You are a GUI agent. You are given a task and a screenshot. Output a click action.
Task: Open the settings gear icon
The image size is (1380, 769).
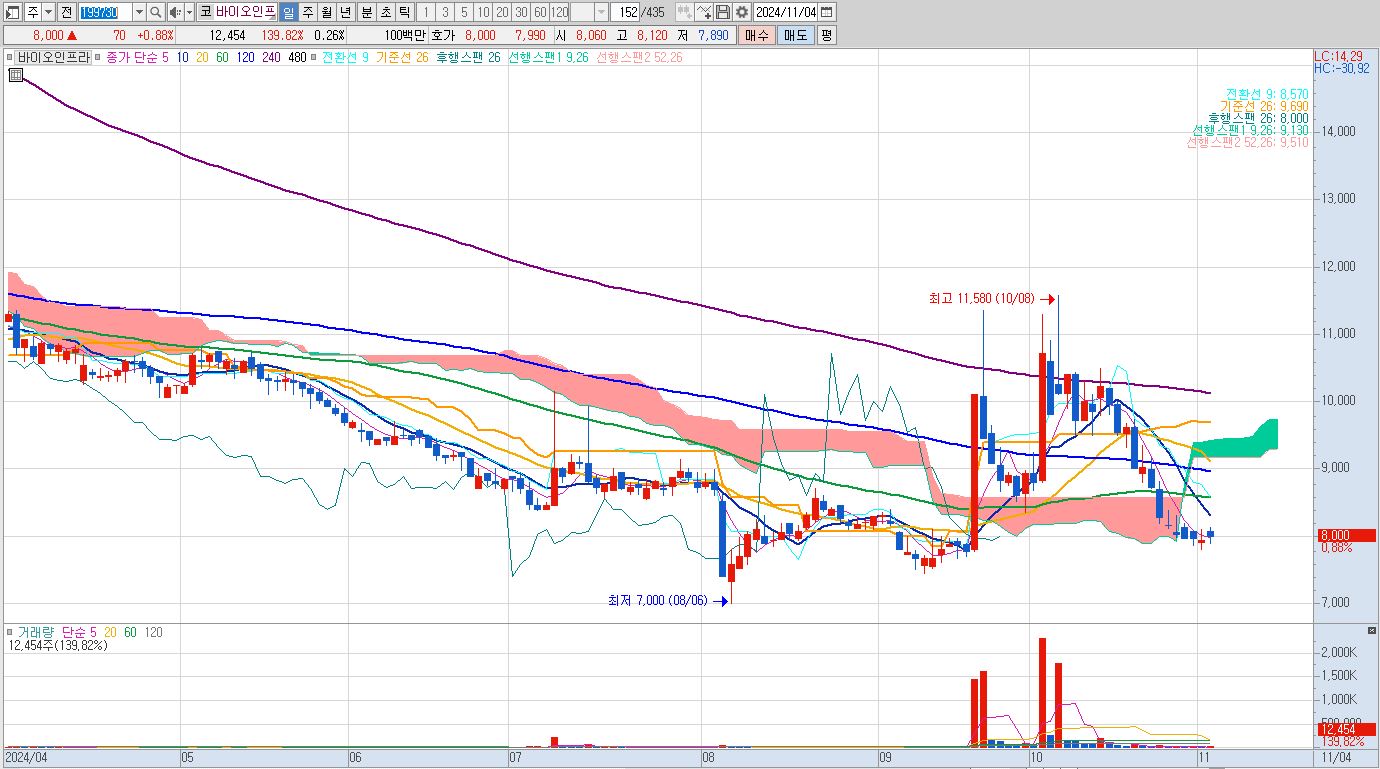[741, 12]
